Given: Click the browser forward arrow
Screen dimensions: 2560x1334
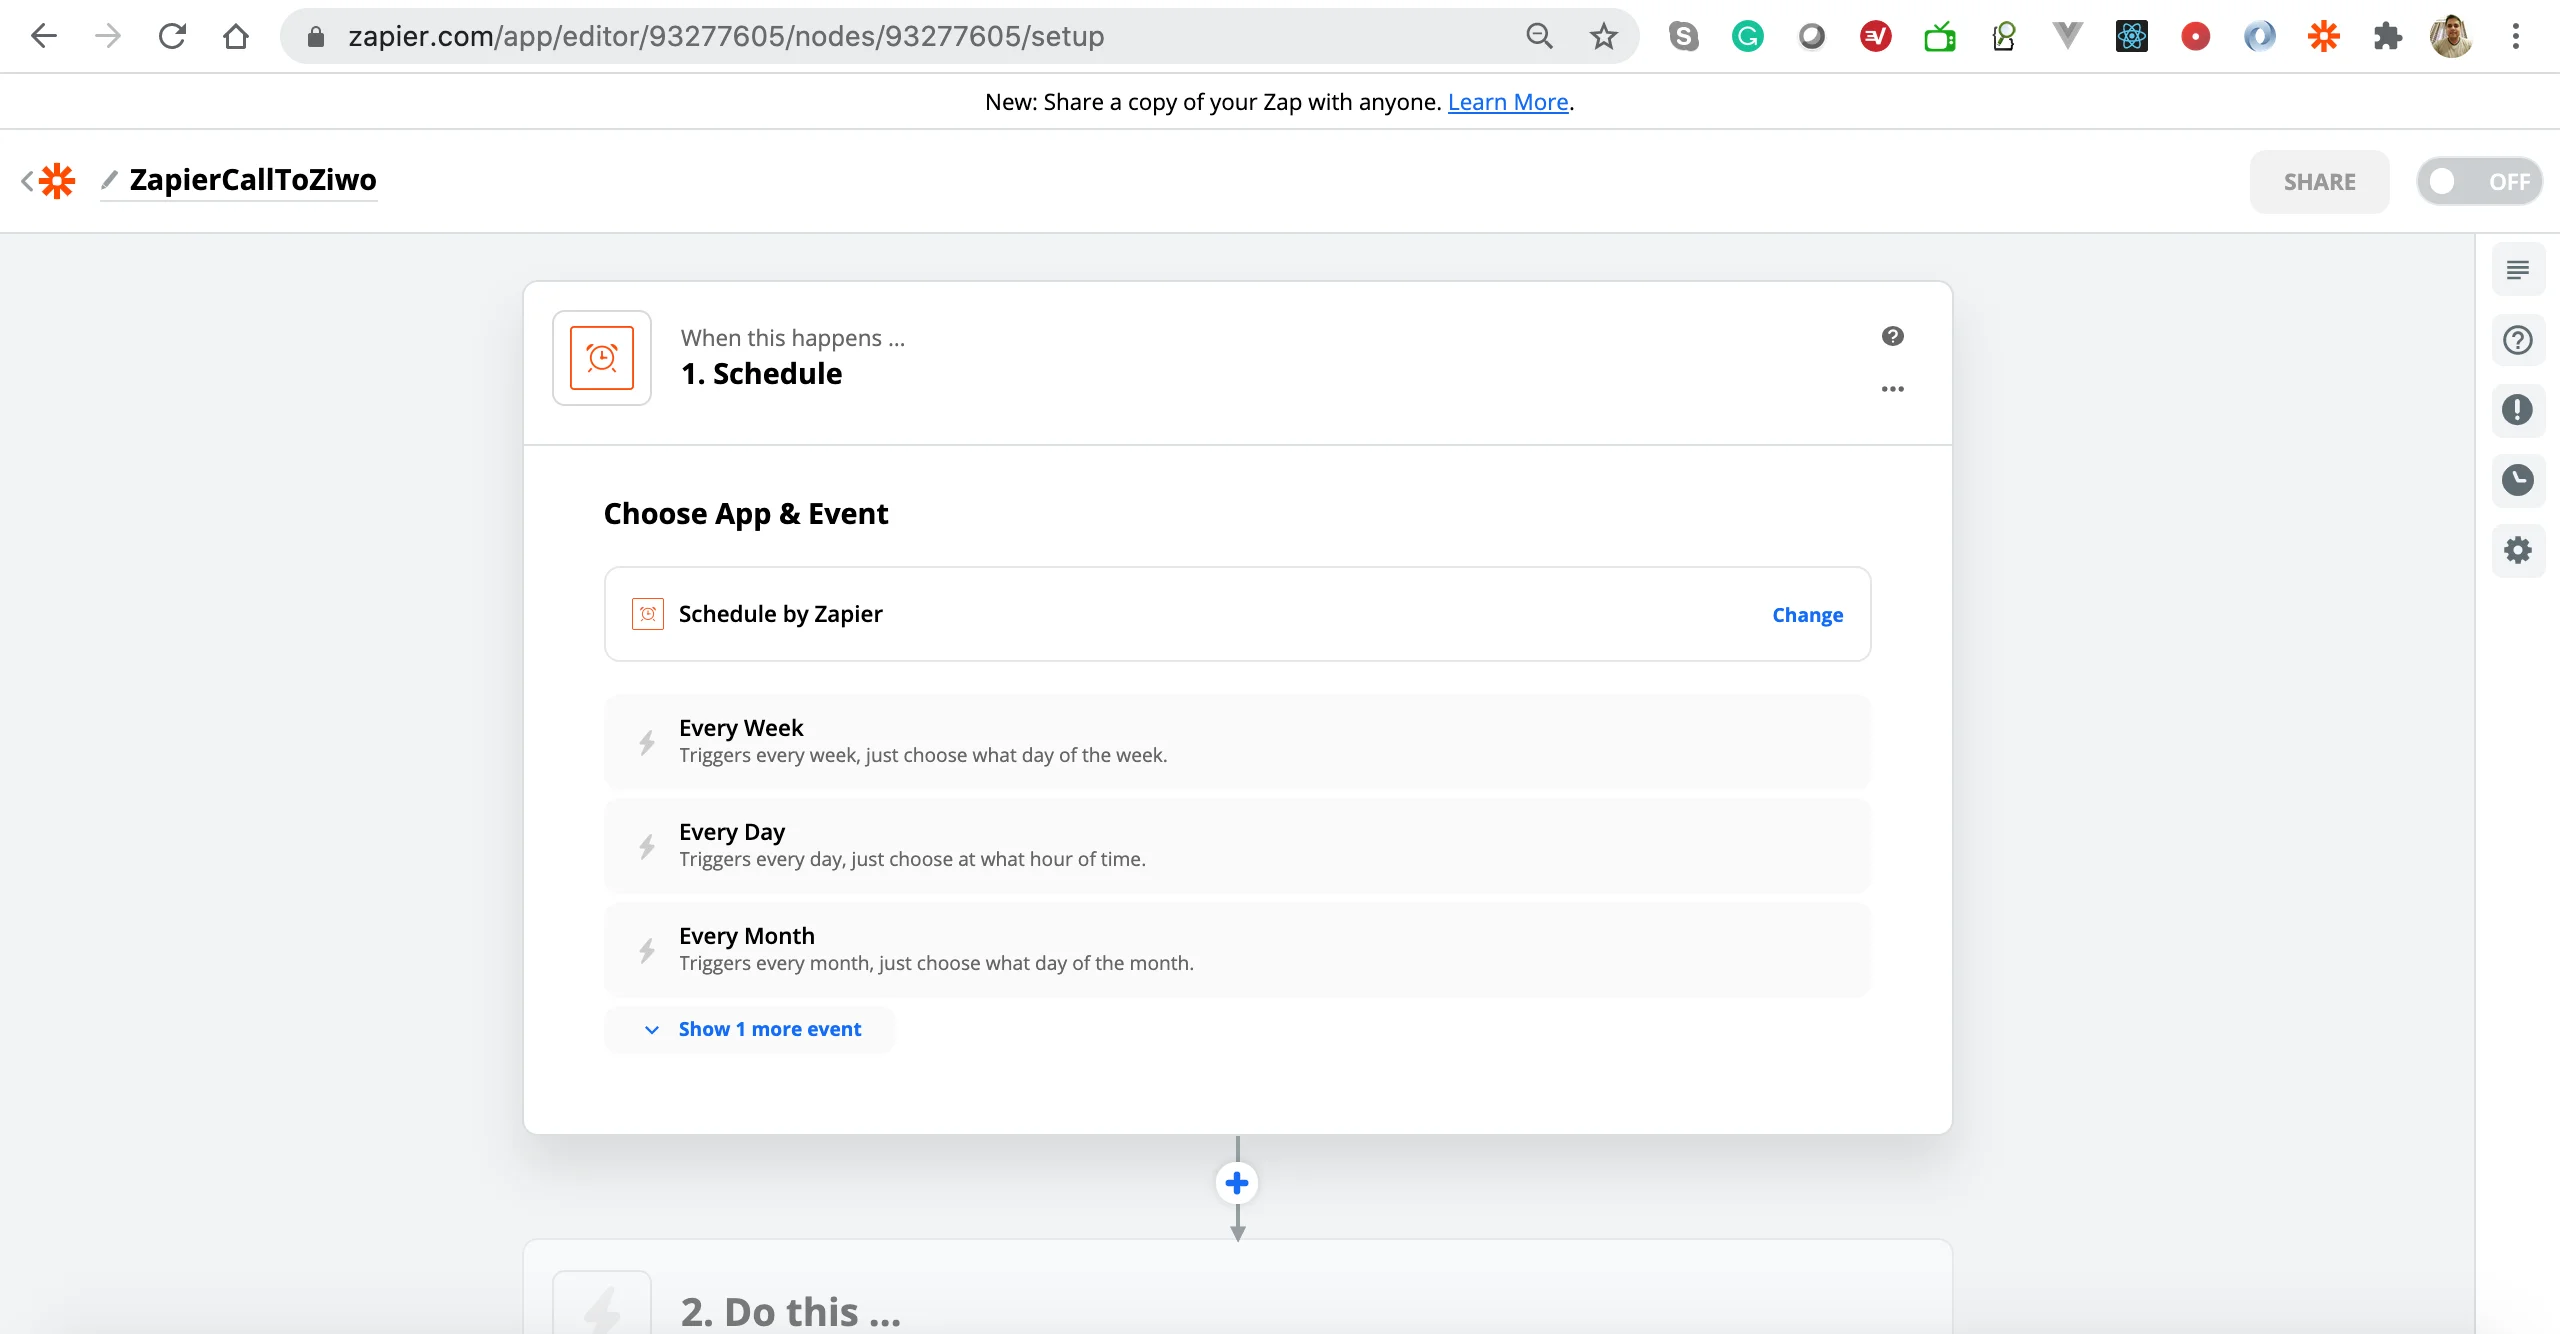Looking at the screenshot, I should (x=107, y=36).
